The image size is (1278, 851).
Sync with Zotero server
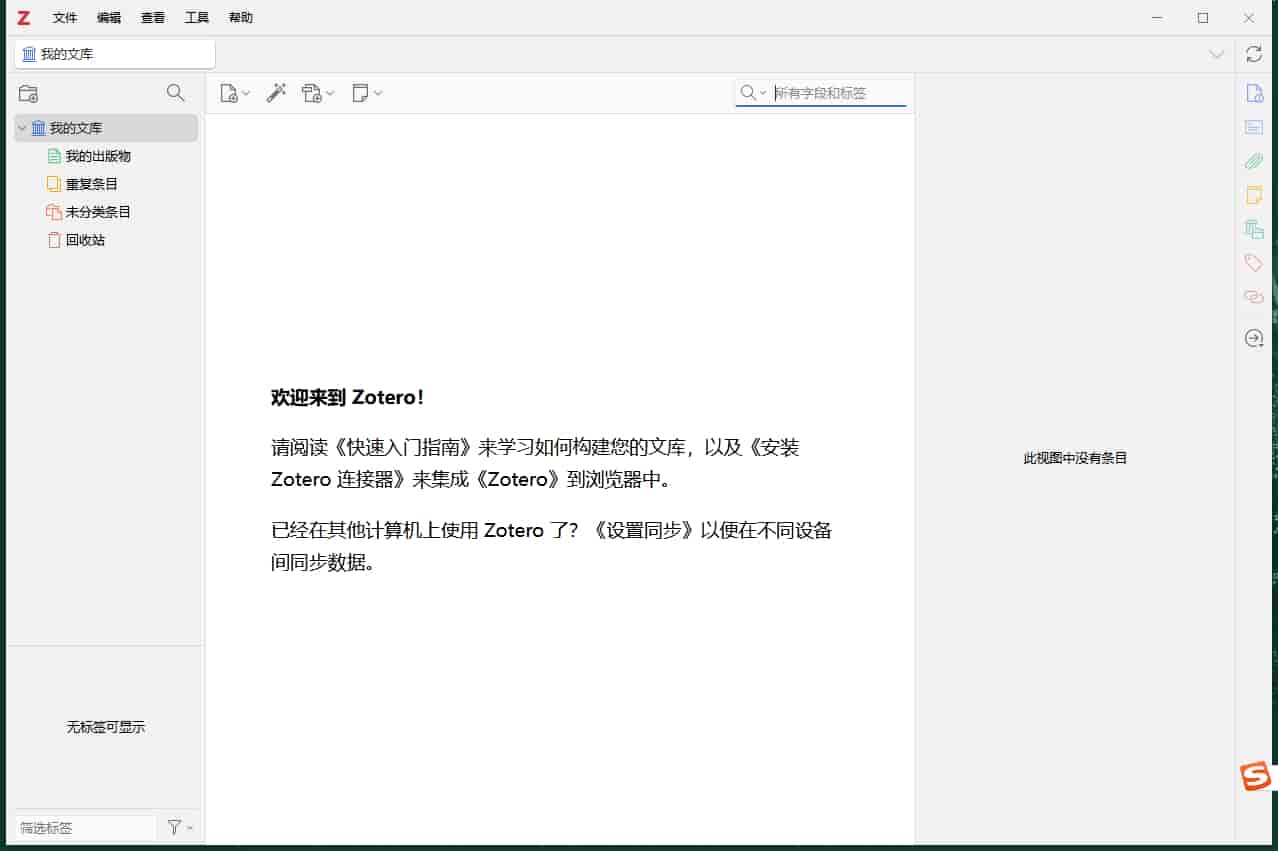(1254, 54)
